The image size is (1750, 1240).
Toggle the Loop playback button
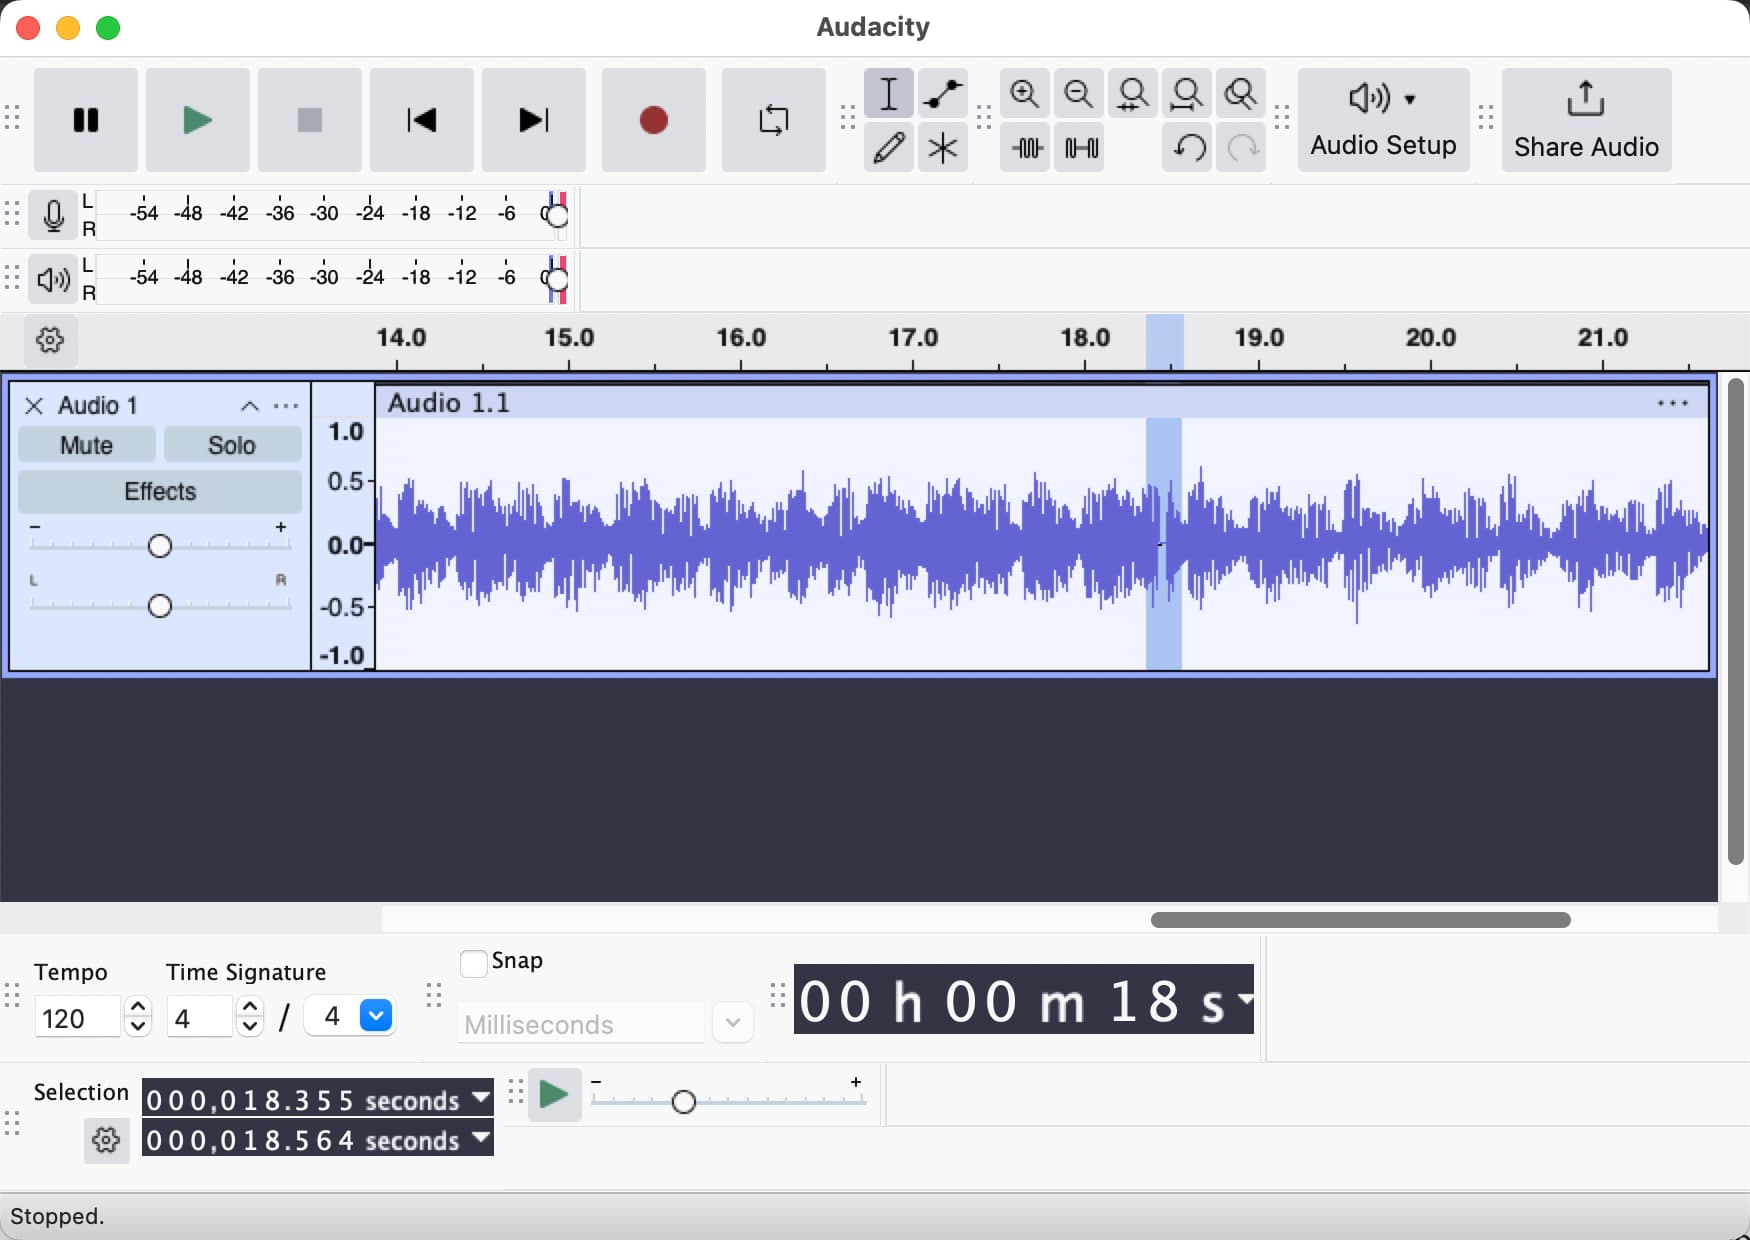point(773,120)
